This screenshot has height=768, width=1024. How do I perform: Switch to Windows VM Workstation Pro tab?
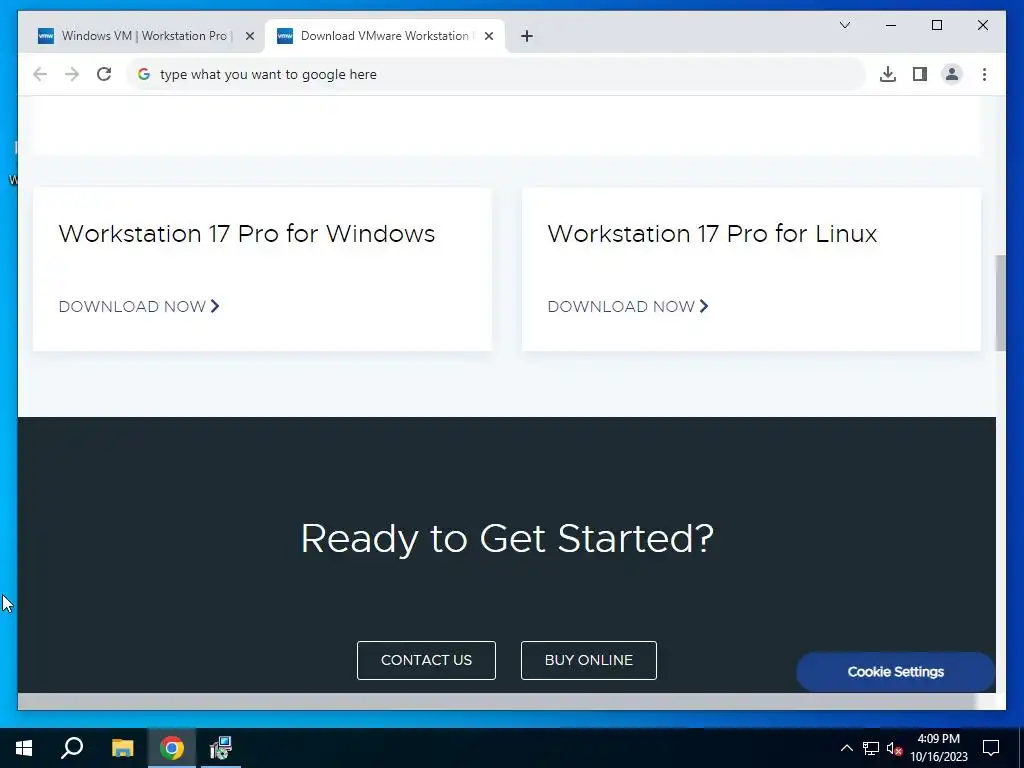coord(145,36)
